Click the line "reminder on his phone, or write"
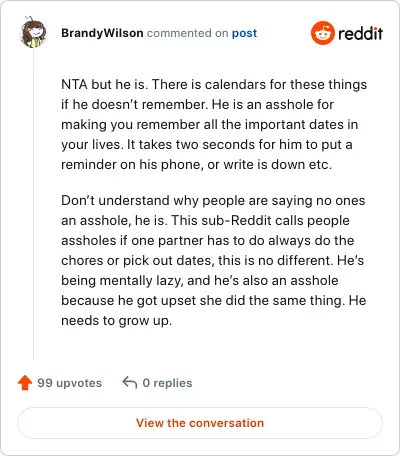 197,165
